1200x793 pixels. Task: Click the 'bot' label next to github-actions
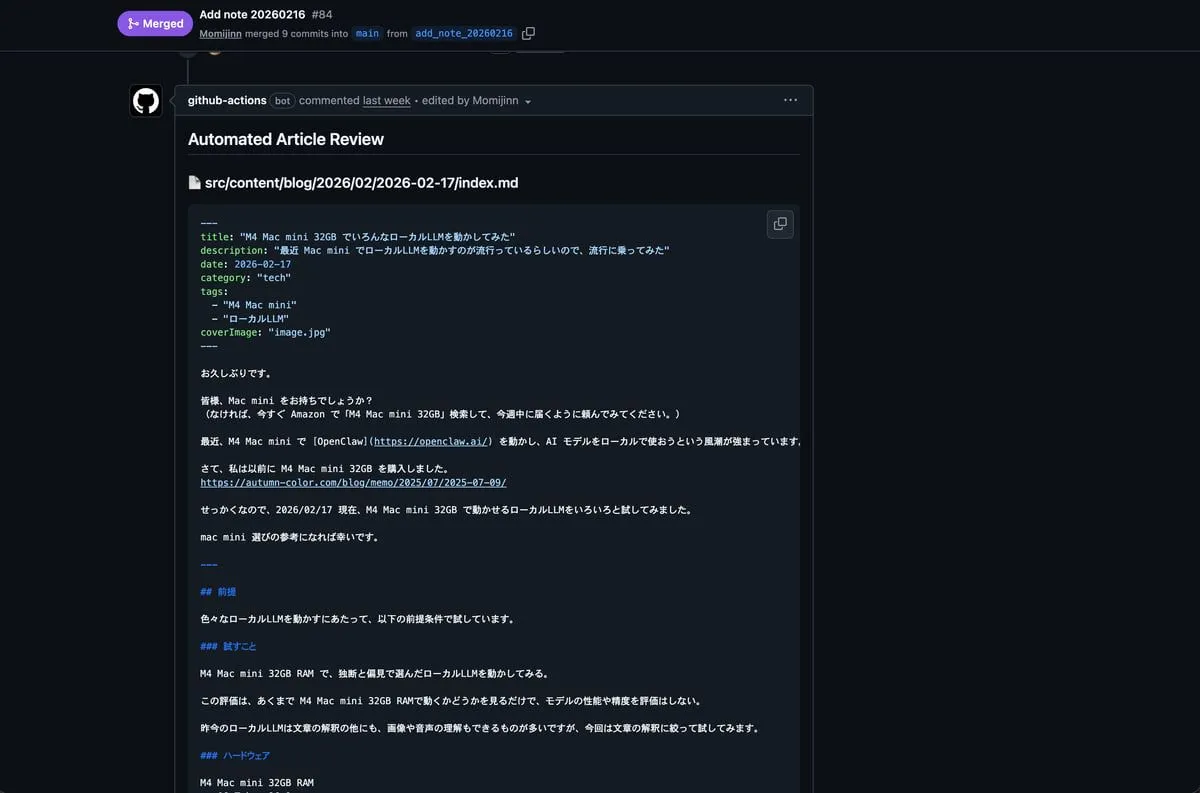[x=282, y=101]
